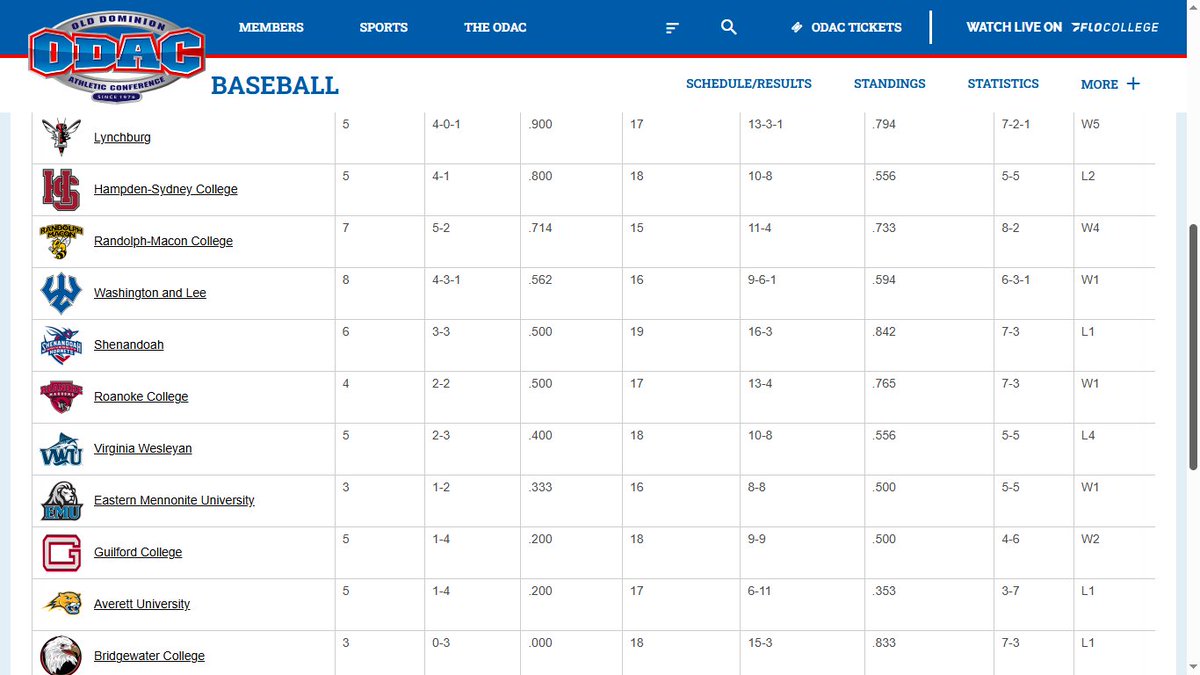
Task: Select Randolph-Macon's 11-4 overall record
Action: (x=761, y=228)
